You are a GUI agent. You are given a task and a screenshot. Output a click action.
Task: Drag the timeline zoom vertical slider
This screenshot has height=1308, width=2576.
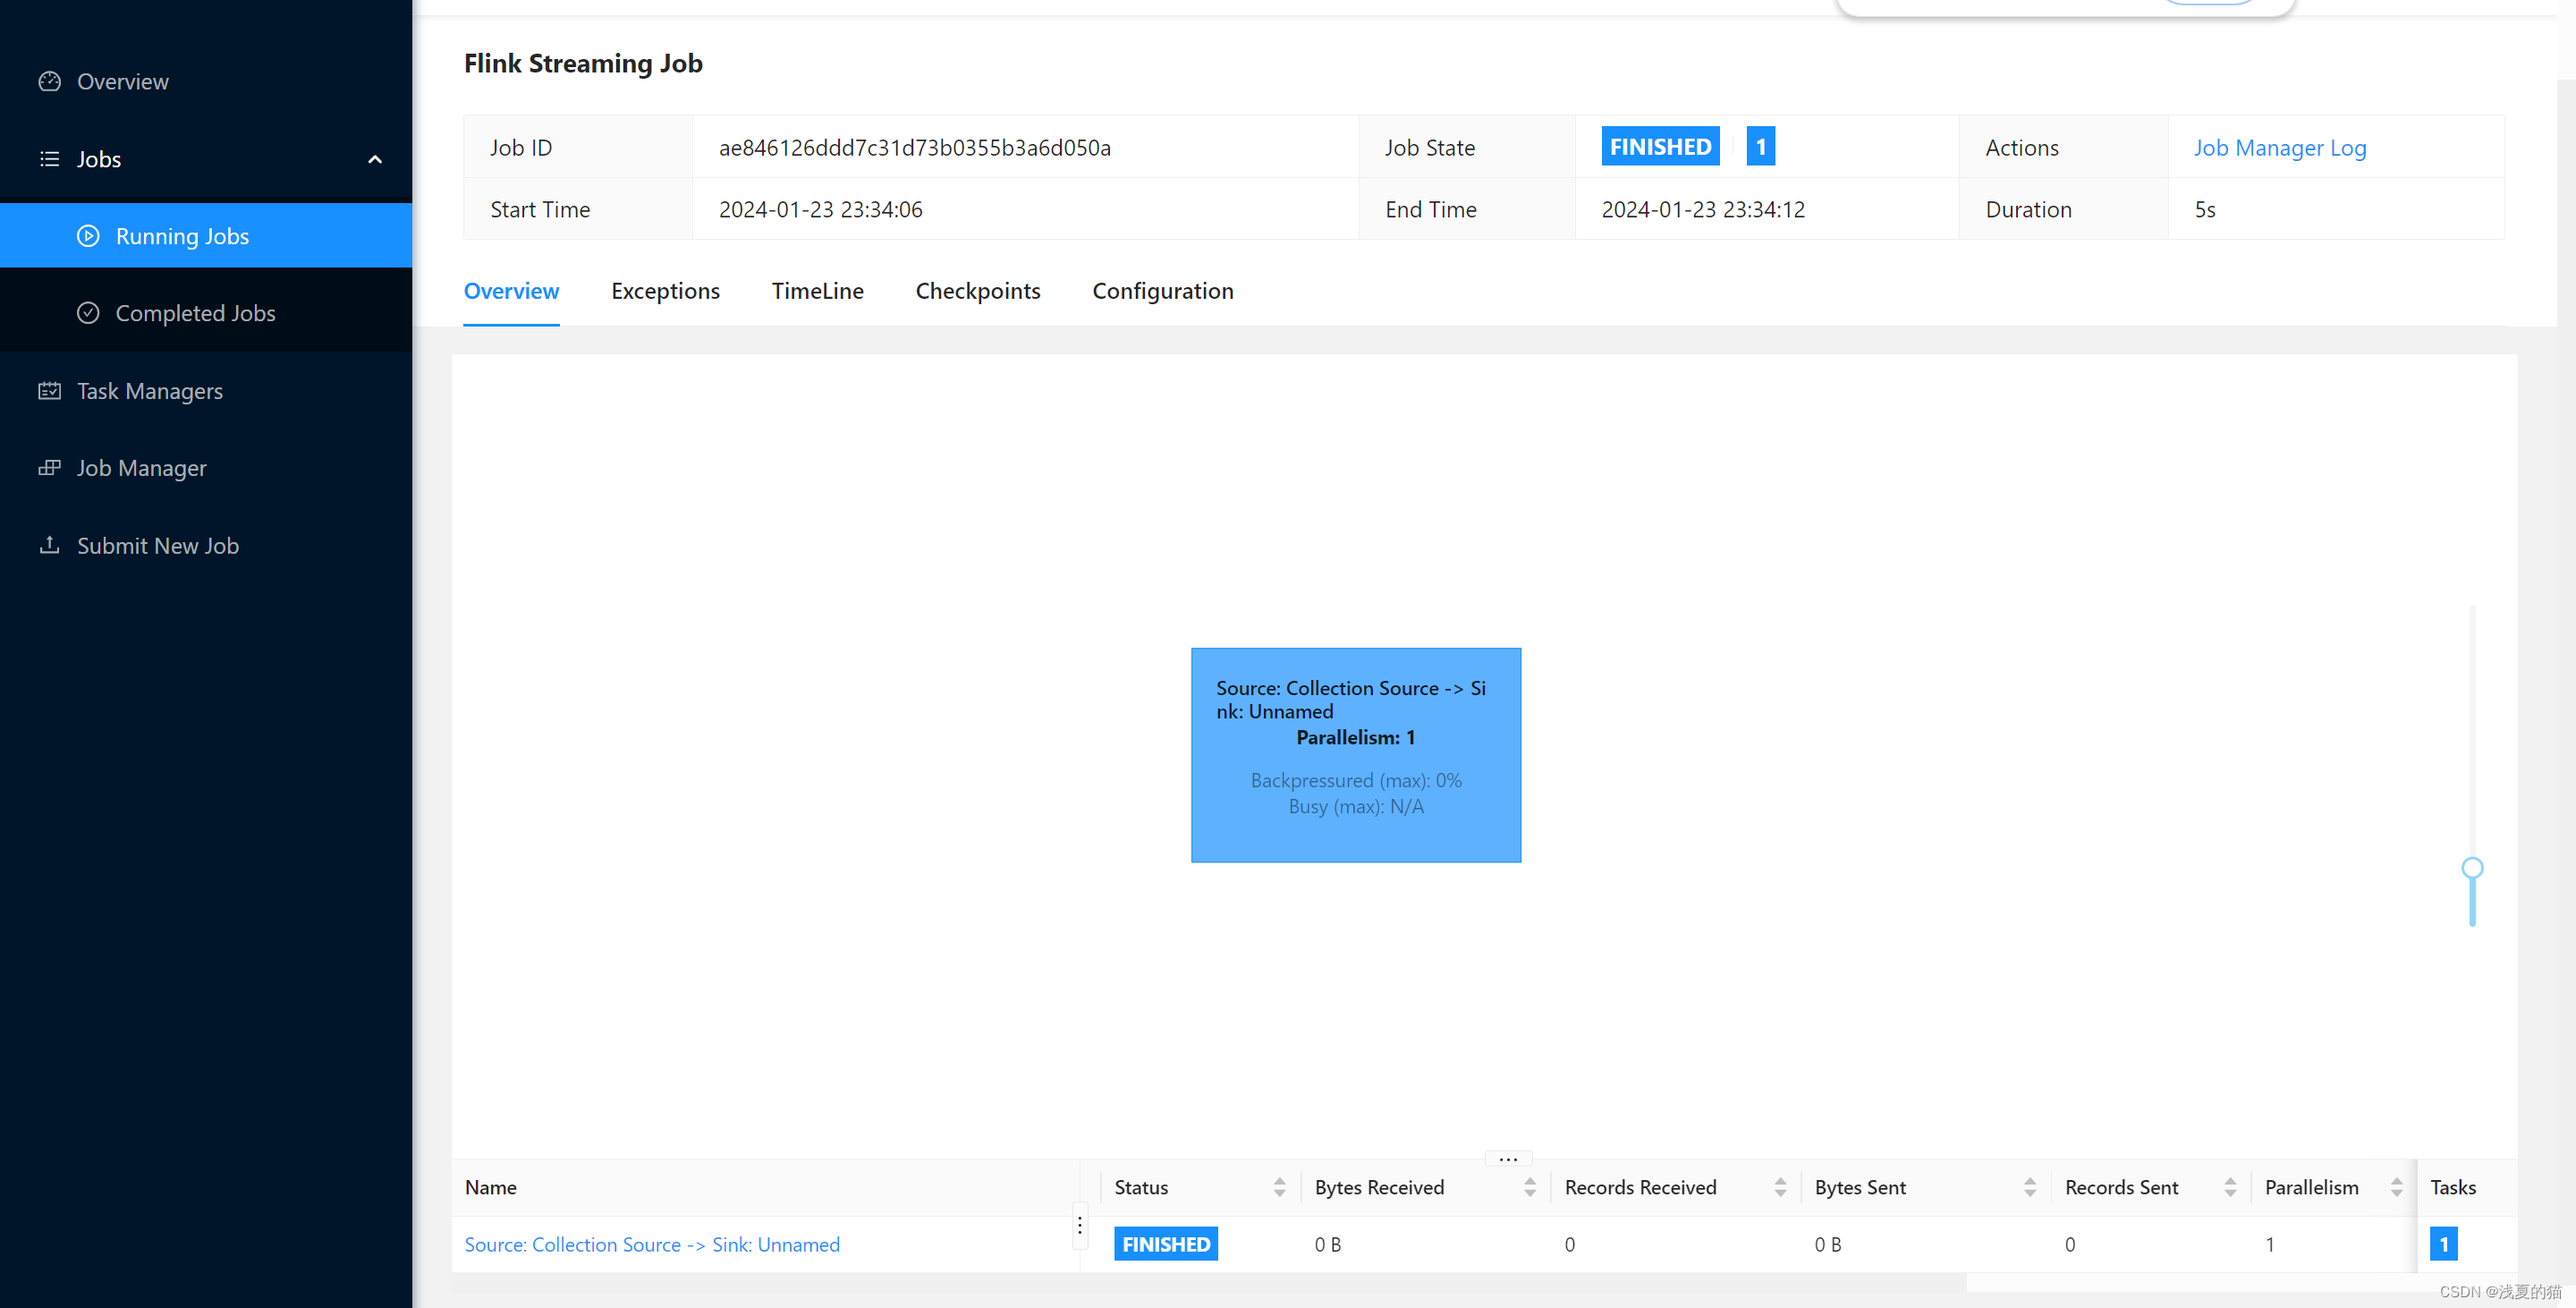pos(2472,870)
